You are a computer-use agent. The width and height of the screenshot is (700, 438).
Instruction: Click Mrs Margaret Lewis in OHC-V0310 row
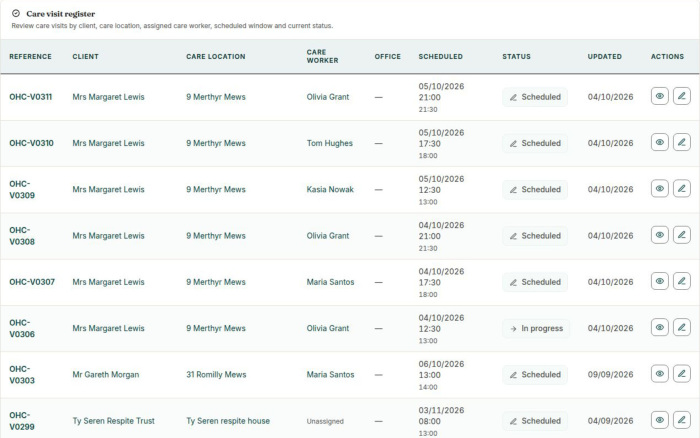click(108, 143)
